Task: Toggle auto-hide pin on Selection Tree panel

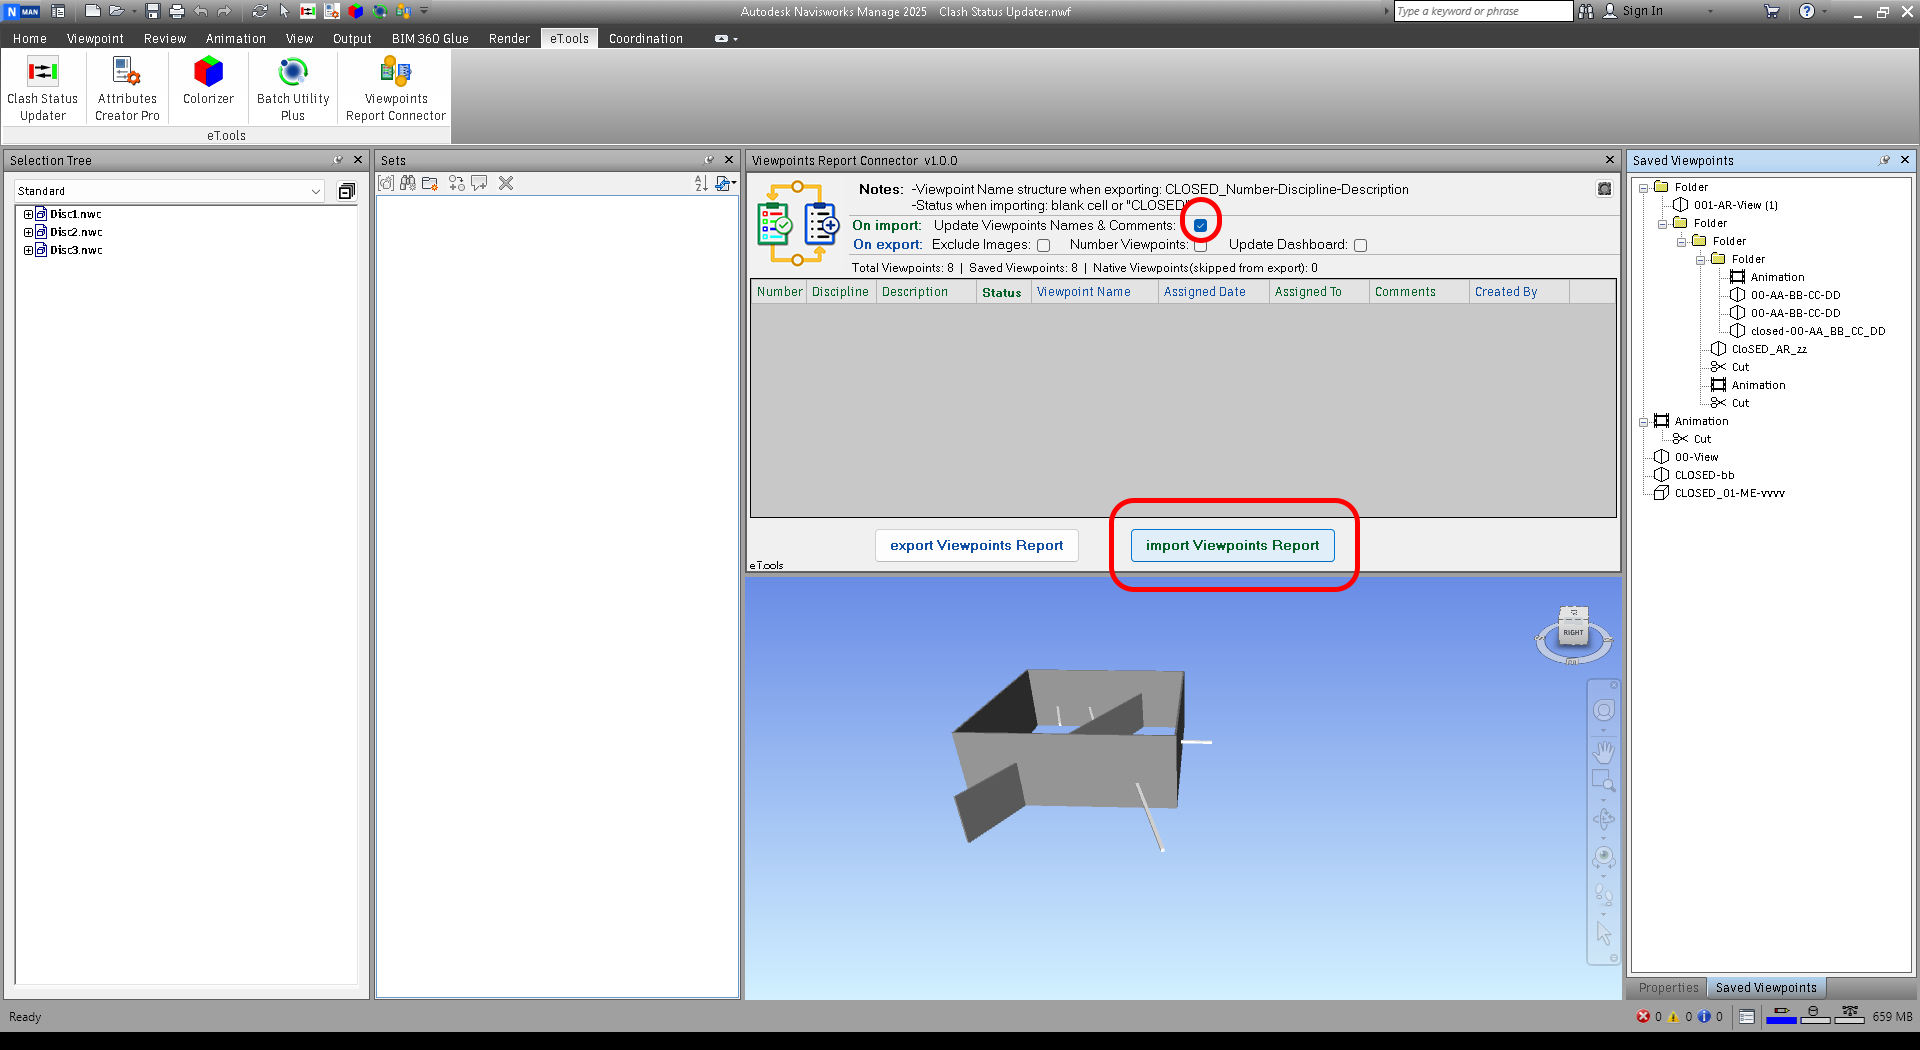Action: [338, 160]
